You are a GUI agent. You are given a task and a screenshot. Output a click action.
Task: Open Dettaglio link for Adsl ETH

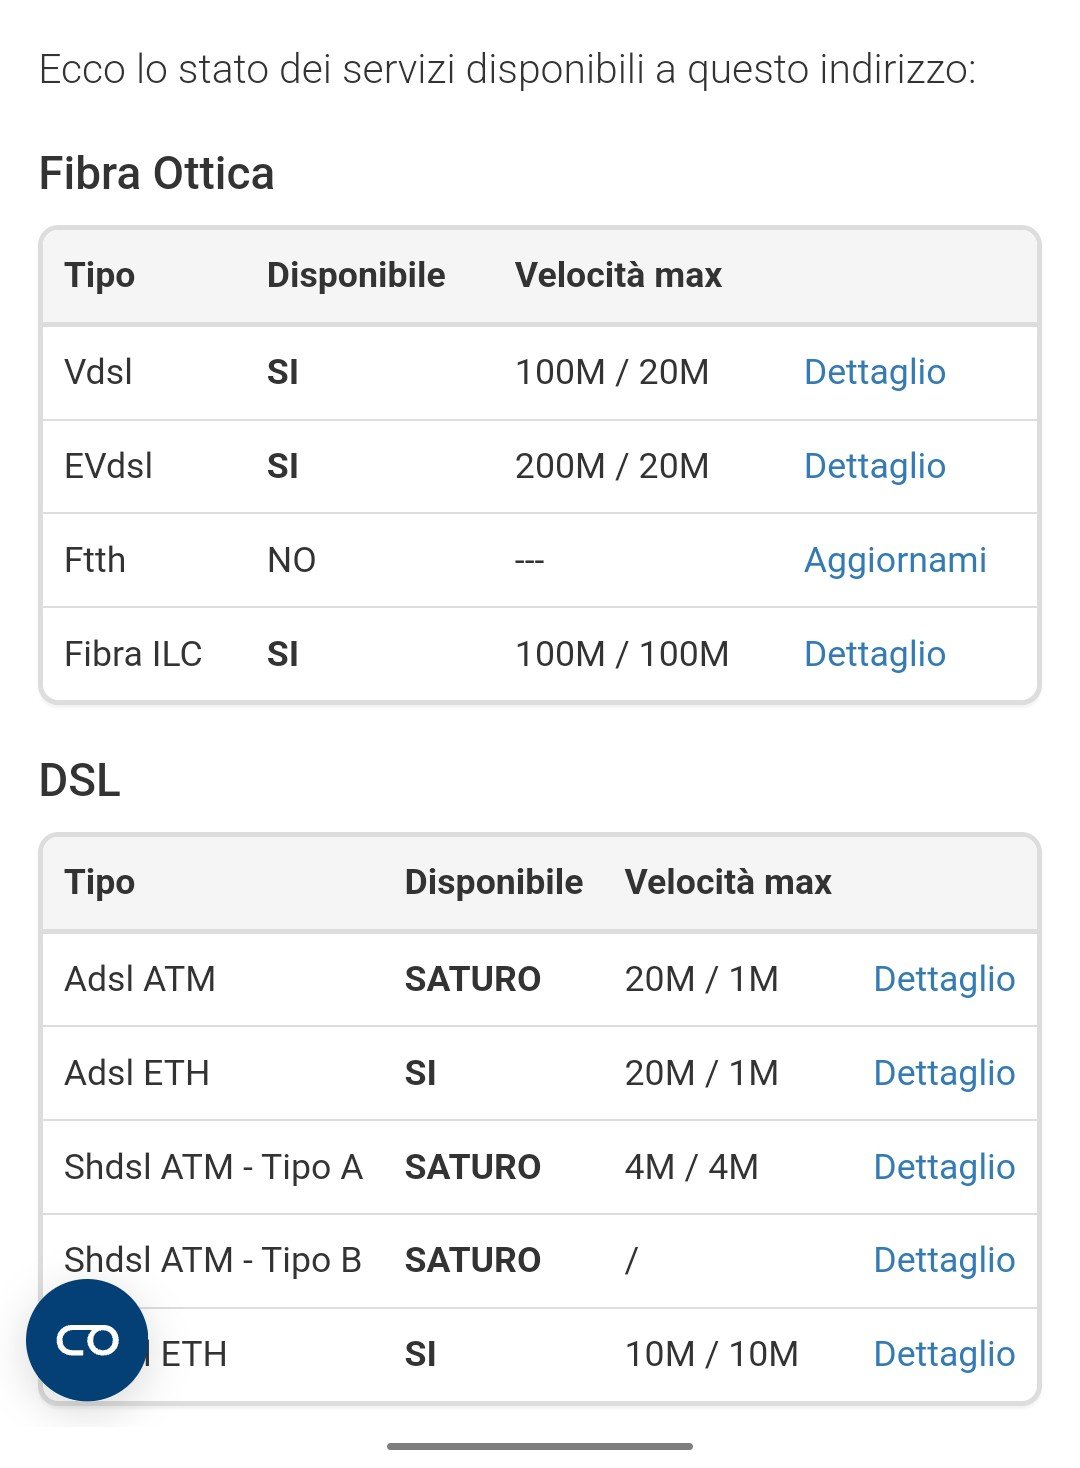click(x=944, y=1073)
